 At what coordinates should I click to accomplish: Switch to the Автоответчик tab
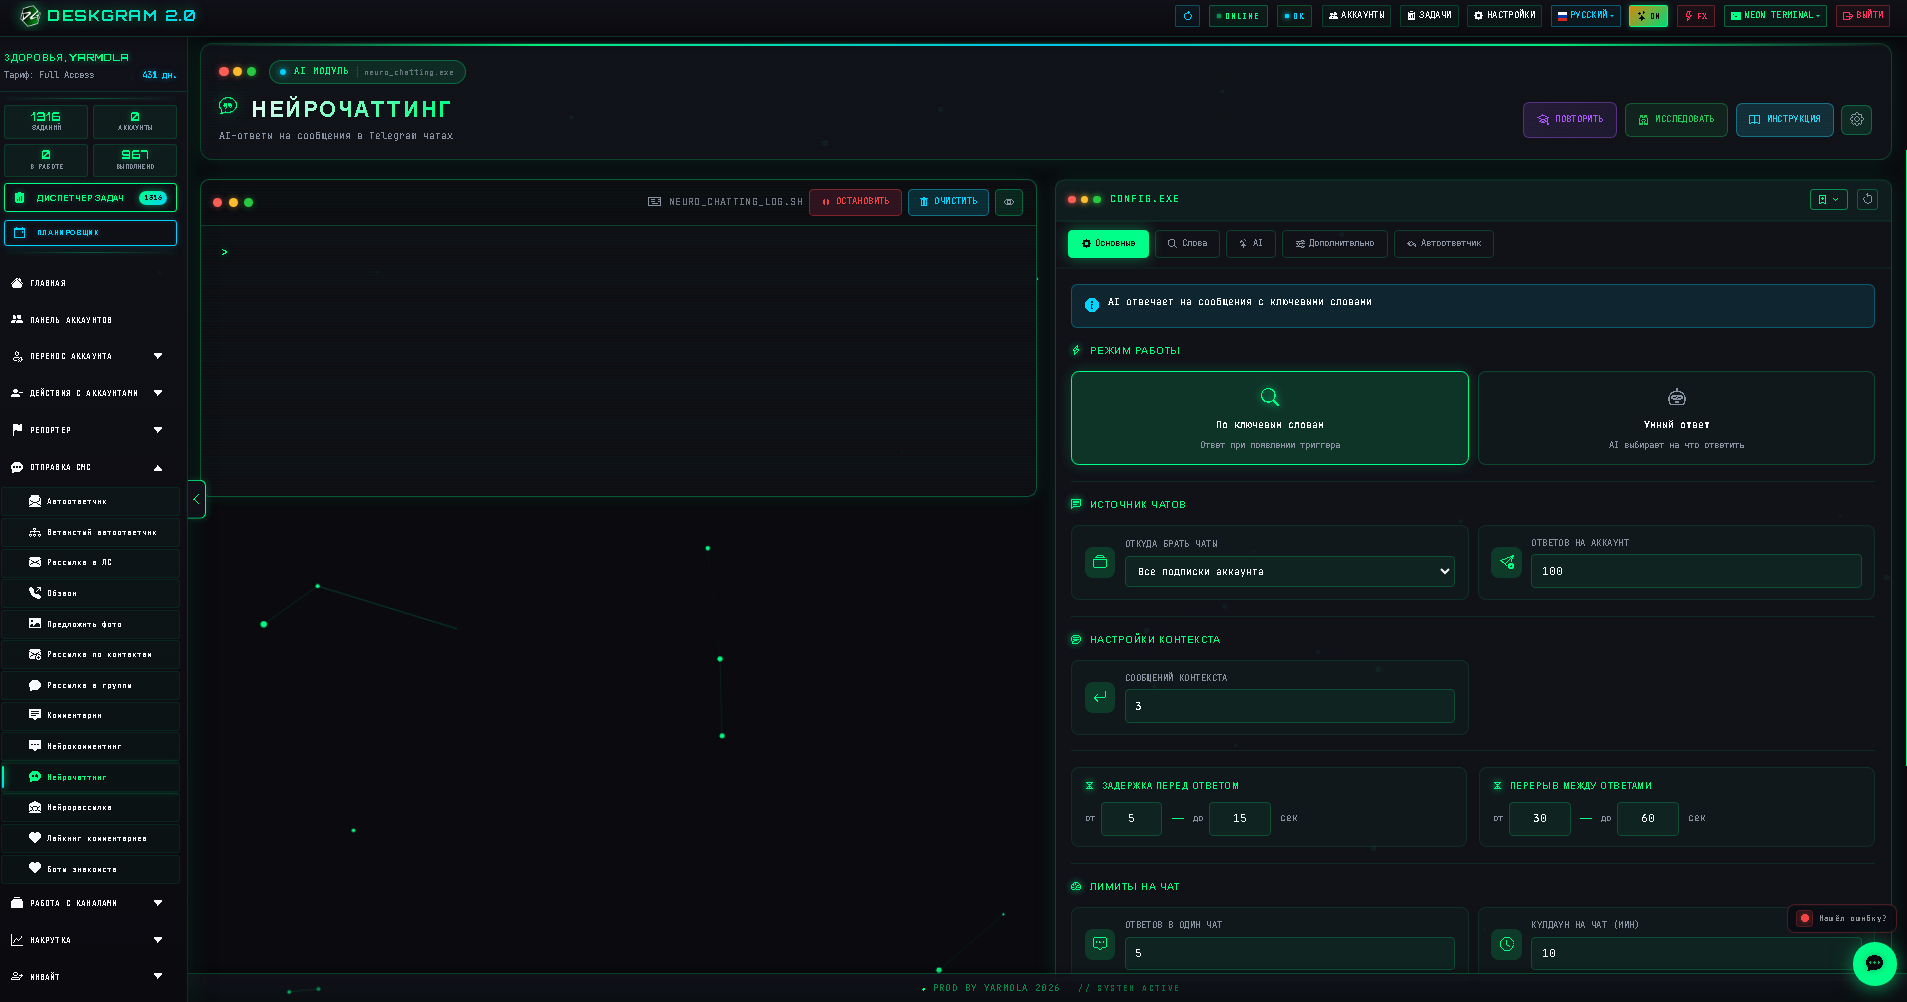coord(1443,244)
